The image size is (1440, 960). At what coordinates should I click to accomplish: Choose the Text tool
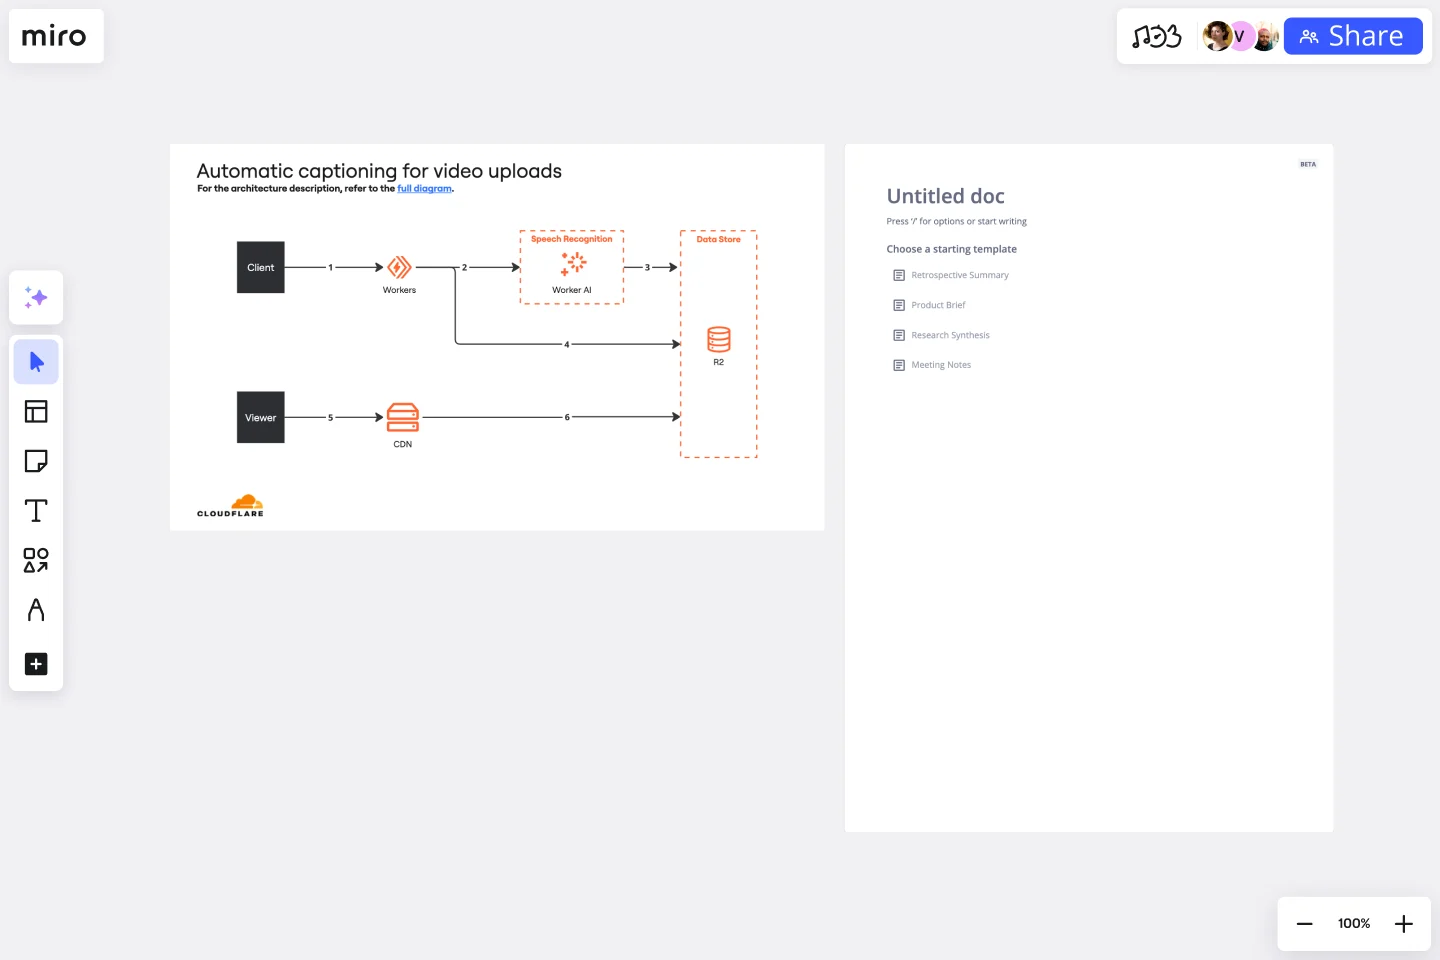coord(36,511)
